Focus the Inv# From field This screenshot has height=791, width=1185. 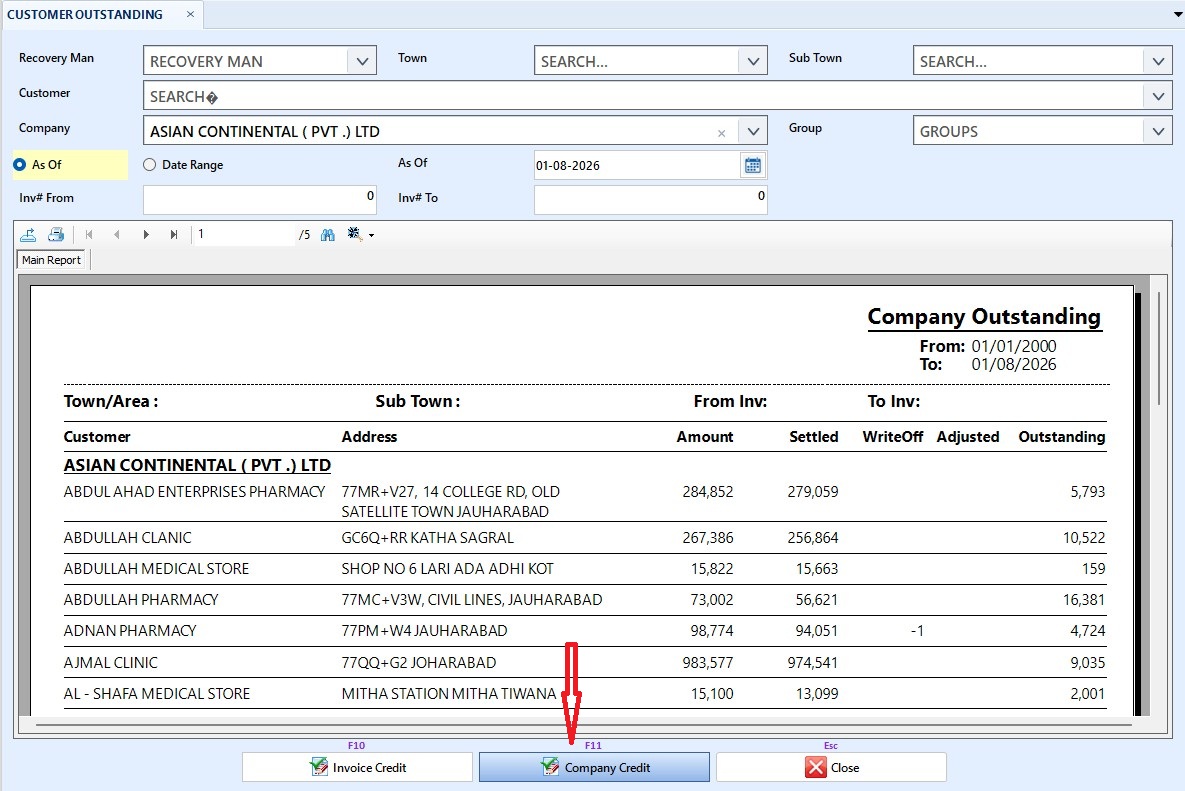point(260,199)
